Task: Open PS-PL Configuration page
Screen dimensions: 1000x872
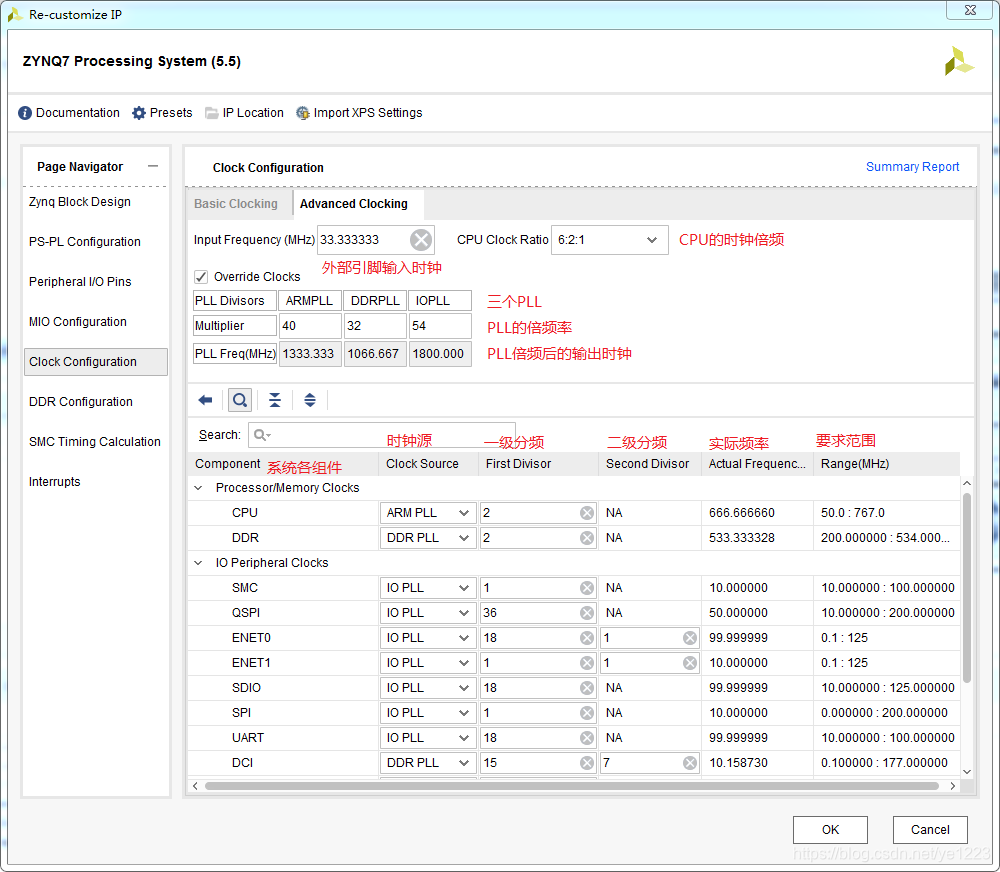Action: [x=85, y=242]
